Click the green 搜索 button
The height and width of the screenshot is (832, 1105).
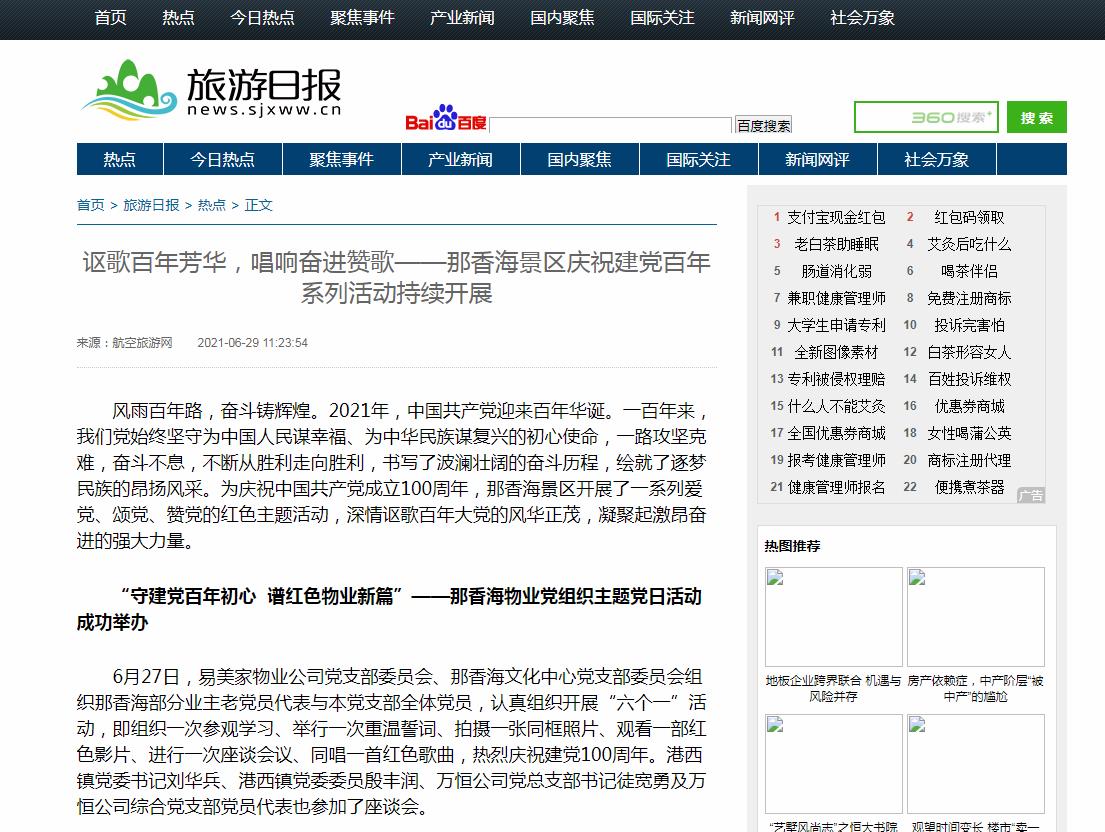1037,117
